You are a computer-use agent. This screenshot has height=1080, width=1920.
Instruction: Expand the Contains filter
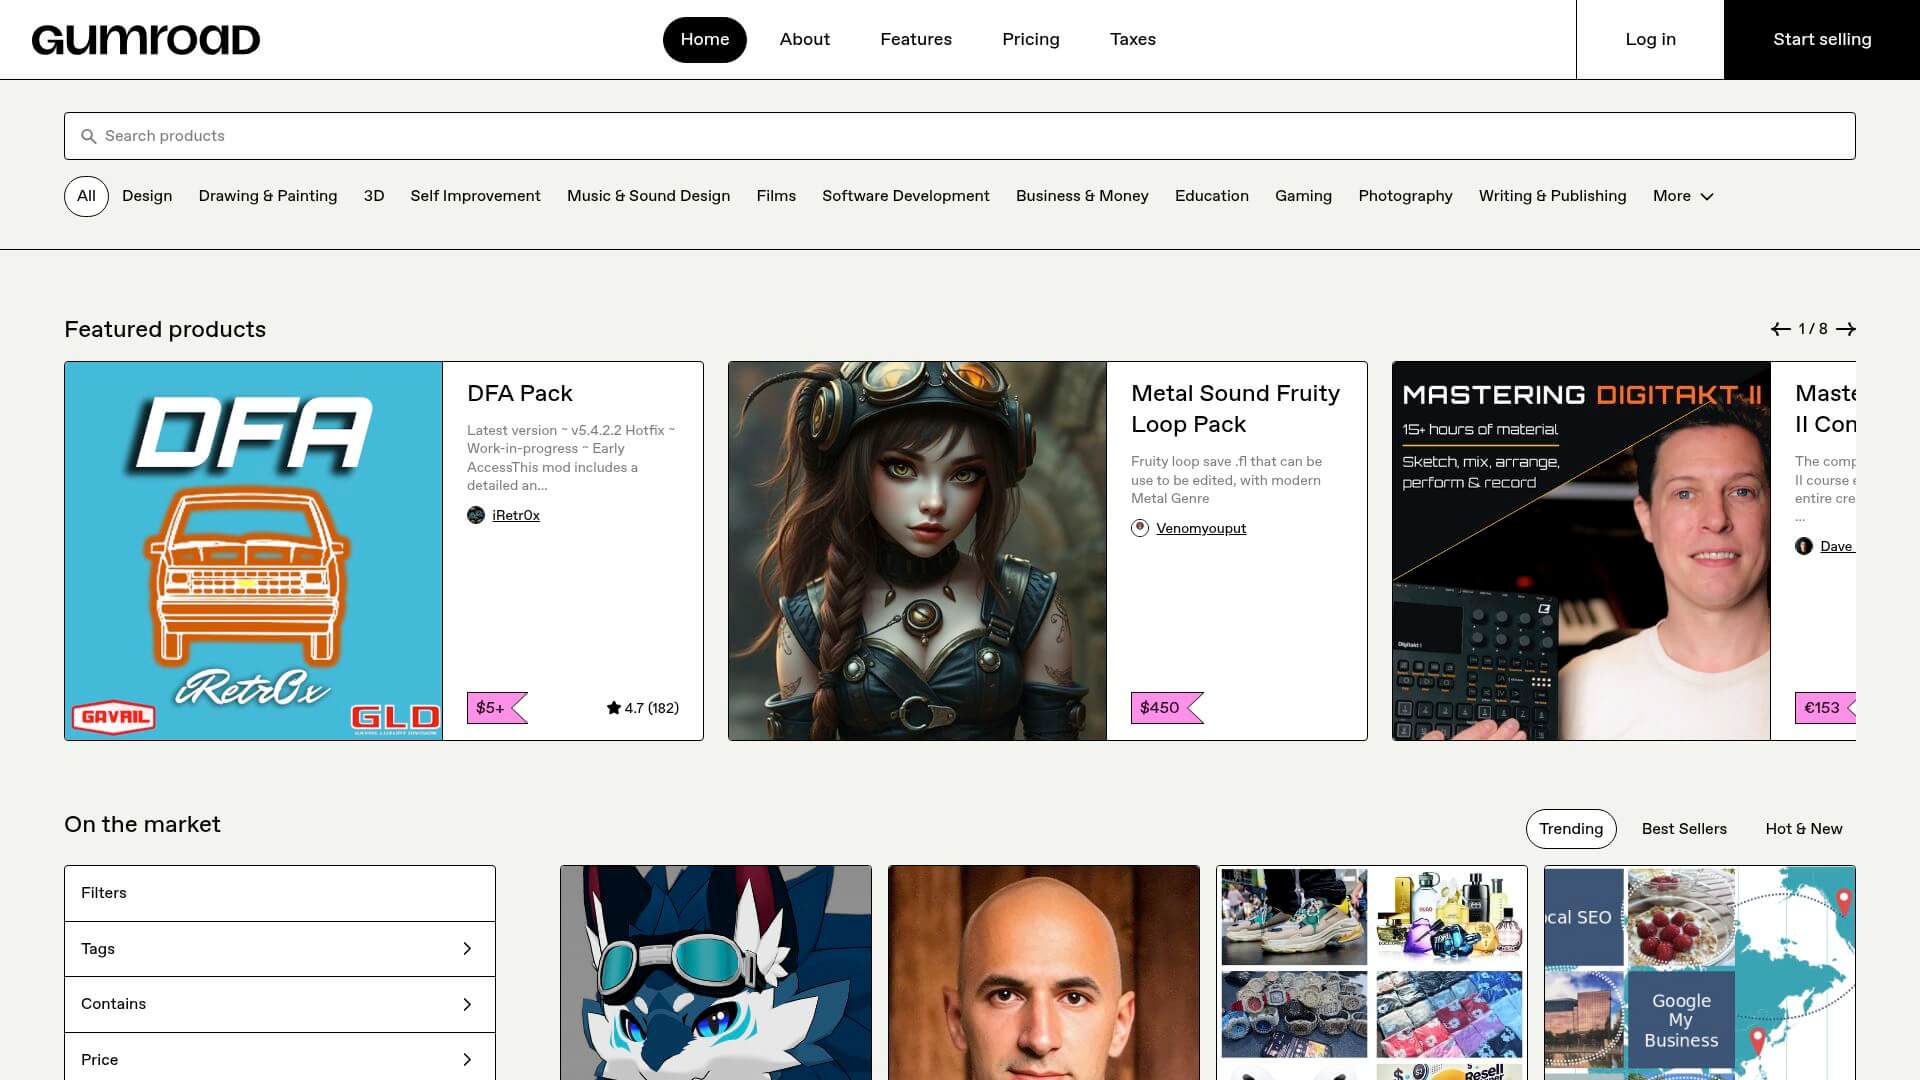point(280,1004)
